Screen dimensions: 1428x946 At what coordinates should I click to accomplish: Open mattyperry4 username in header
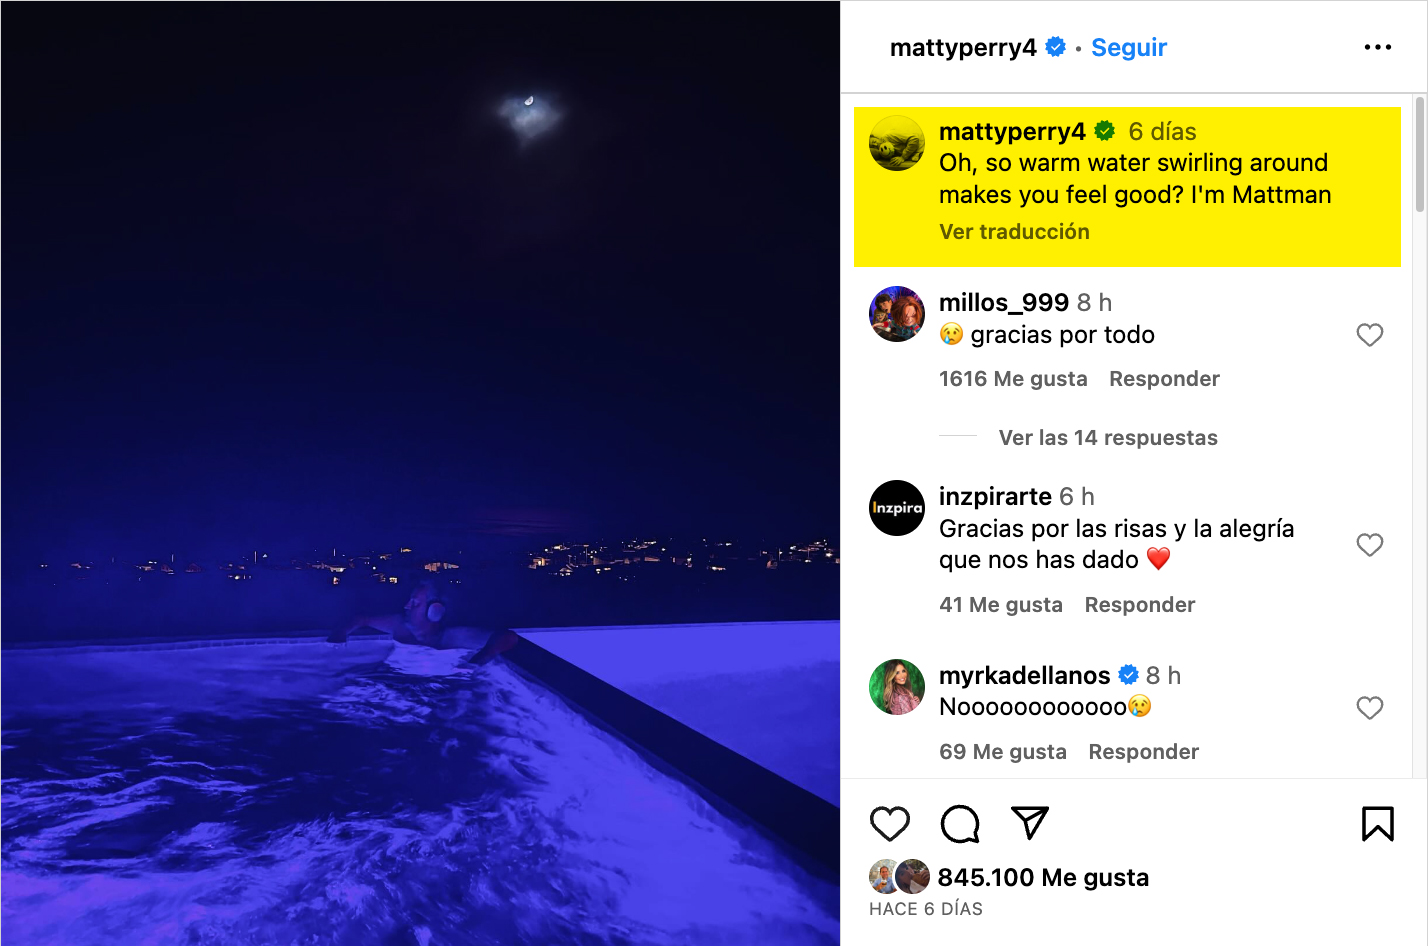click(x=962, y=47)
